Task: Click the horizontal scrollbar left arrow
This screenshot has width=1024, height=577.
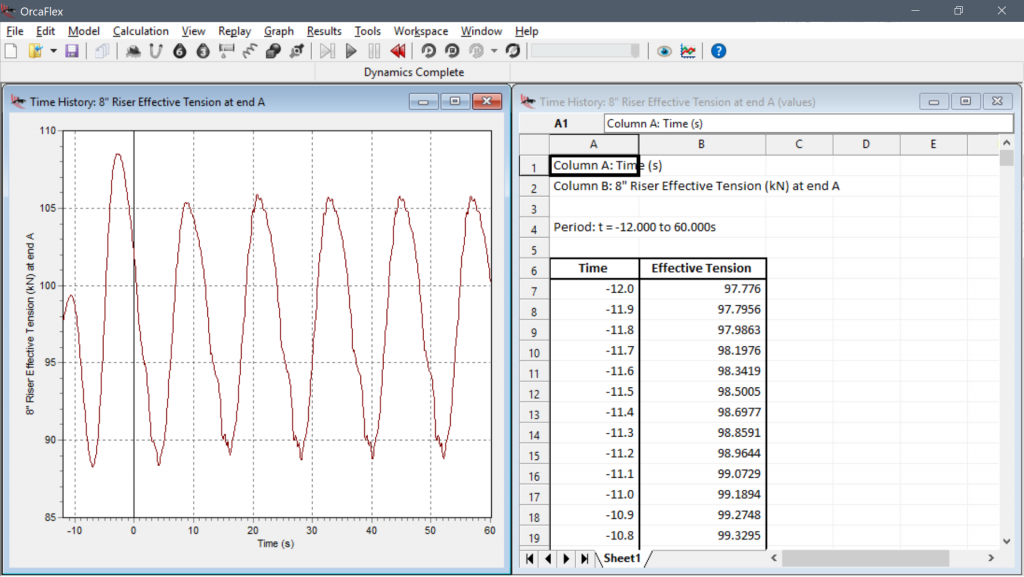Action: click(774, 558)
